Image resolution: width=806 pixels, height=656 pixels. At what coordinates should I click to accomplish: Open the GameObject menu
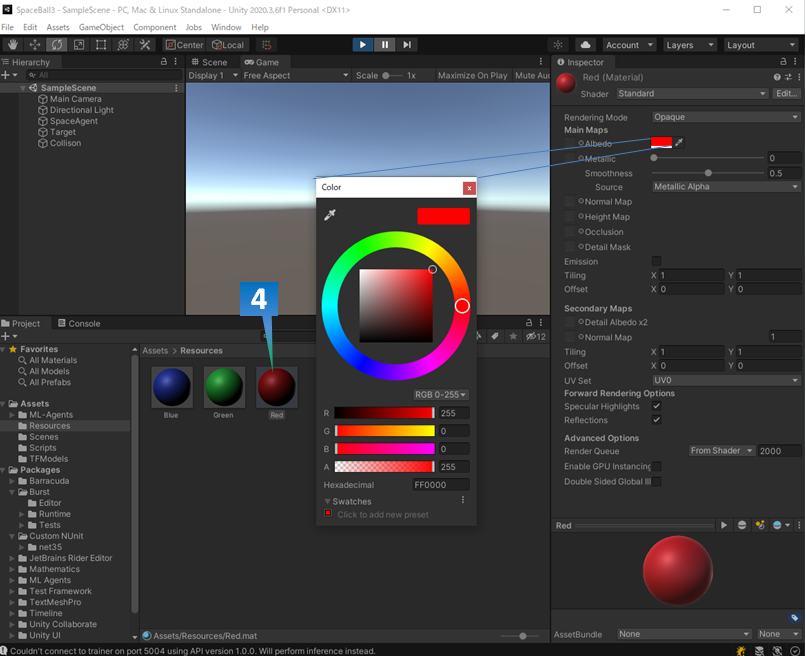[101, 27]
